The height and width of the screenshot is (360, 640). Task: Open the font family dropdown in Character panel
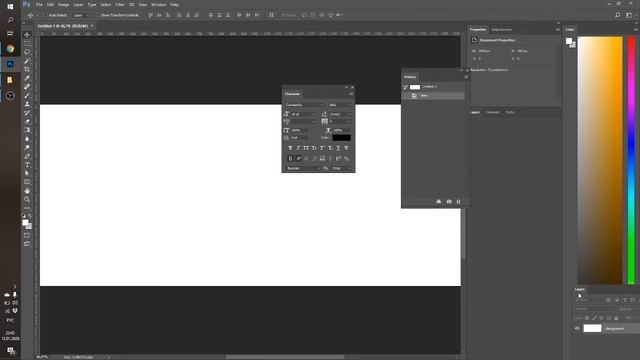pyautogui.click(x=304, y=105)
